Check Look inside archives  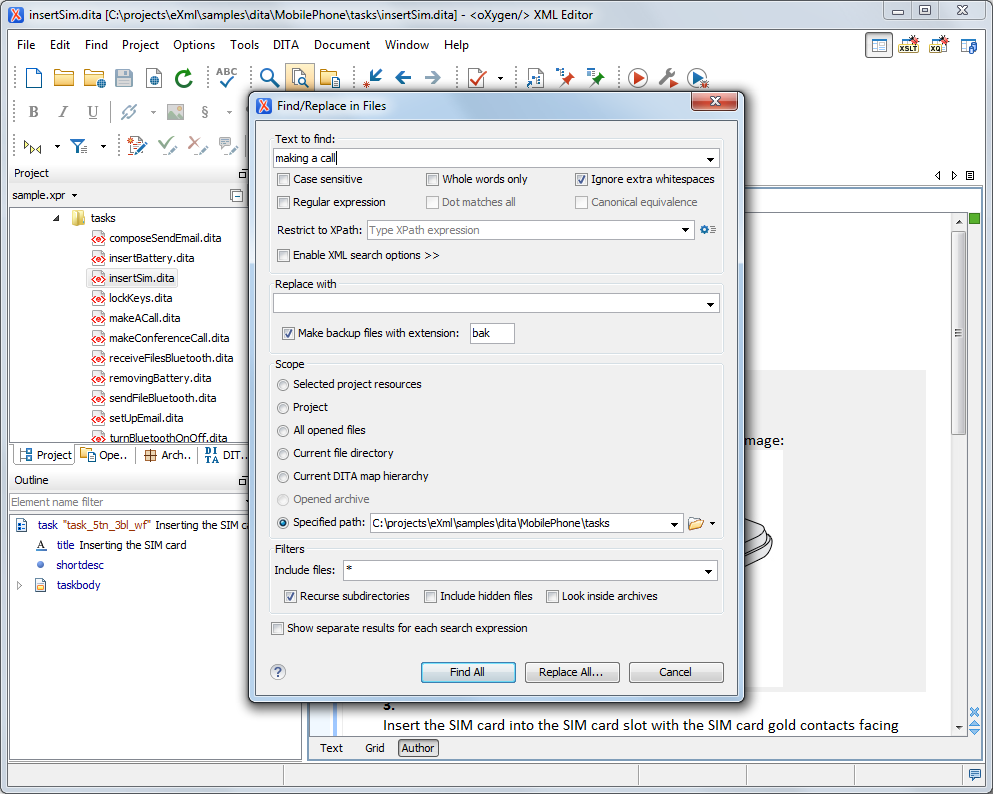[x=552, y=596]
